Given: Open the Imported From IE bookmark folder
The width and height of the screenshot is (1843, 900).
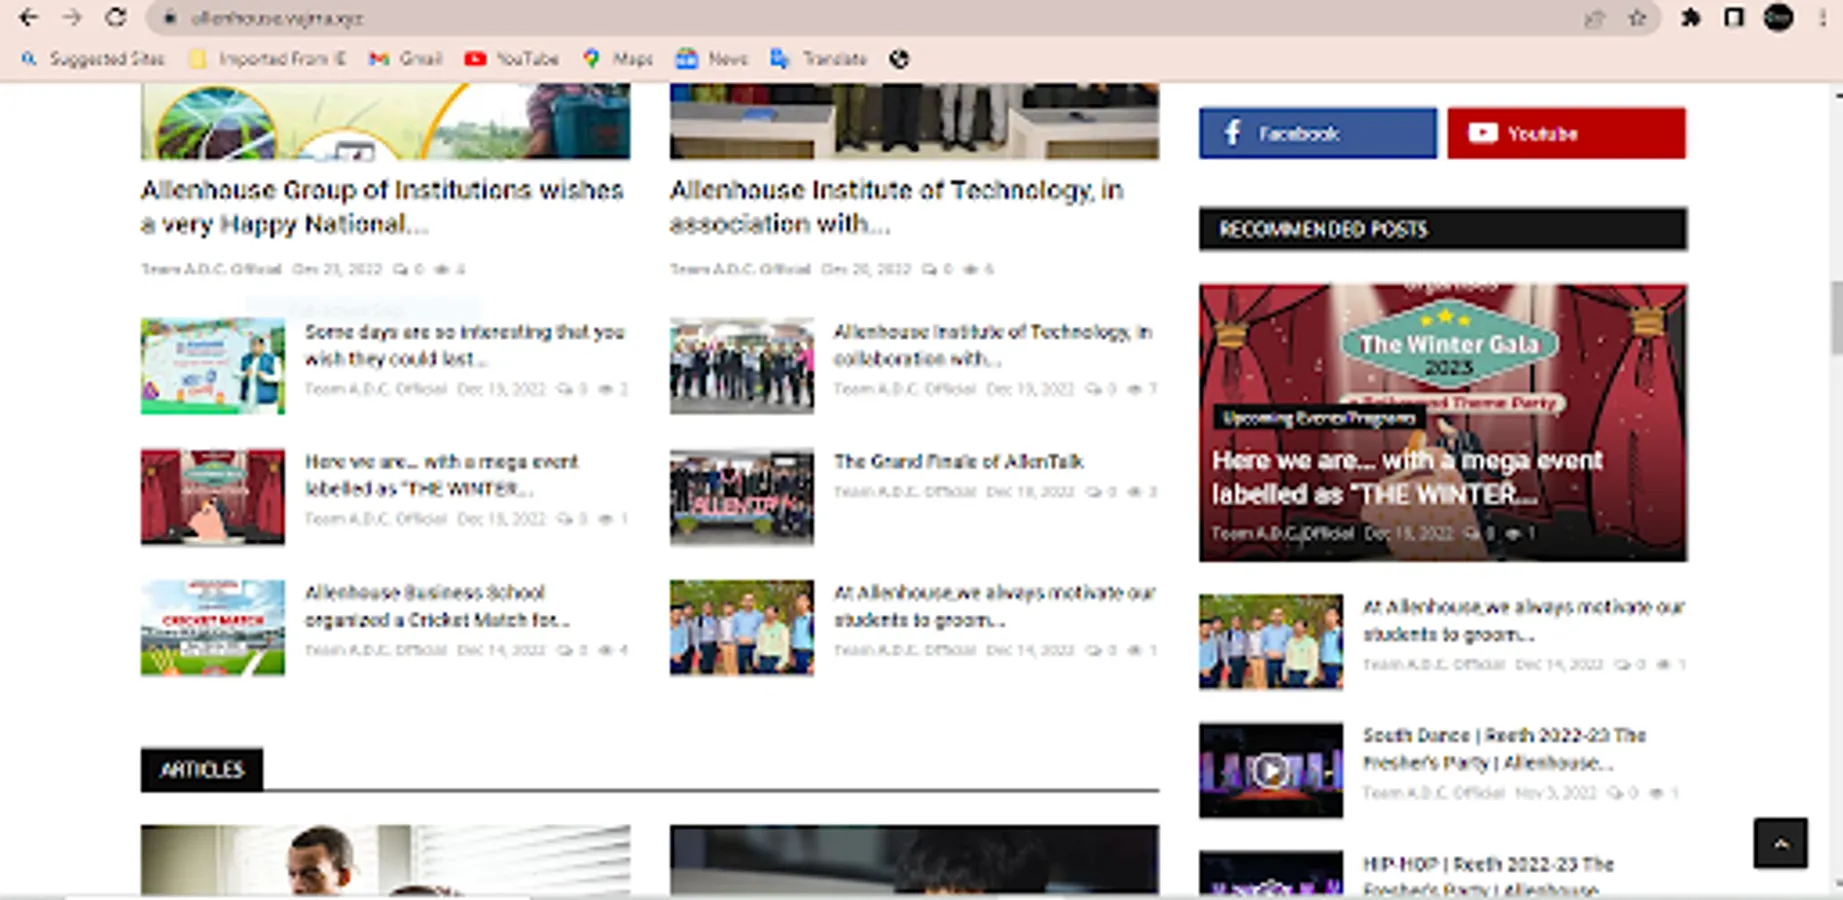Looking at the screenshot, I should 268,59.
